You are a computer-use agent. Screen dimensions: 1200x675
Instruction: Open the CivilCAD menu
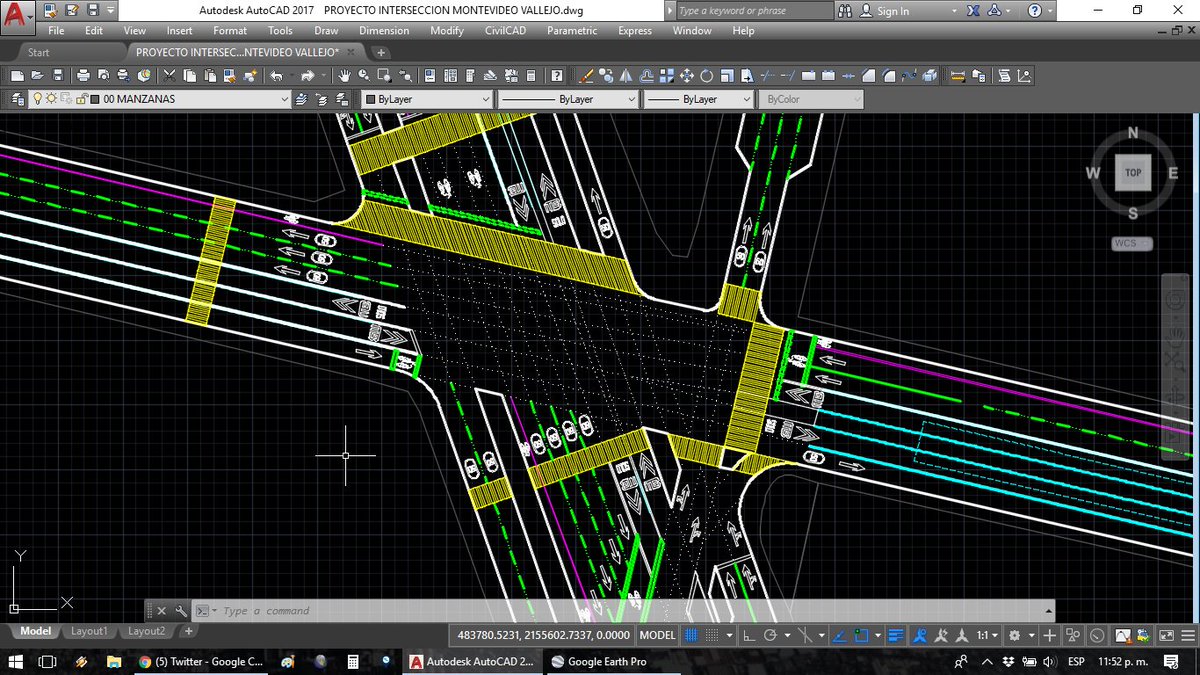point(506,31)
